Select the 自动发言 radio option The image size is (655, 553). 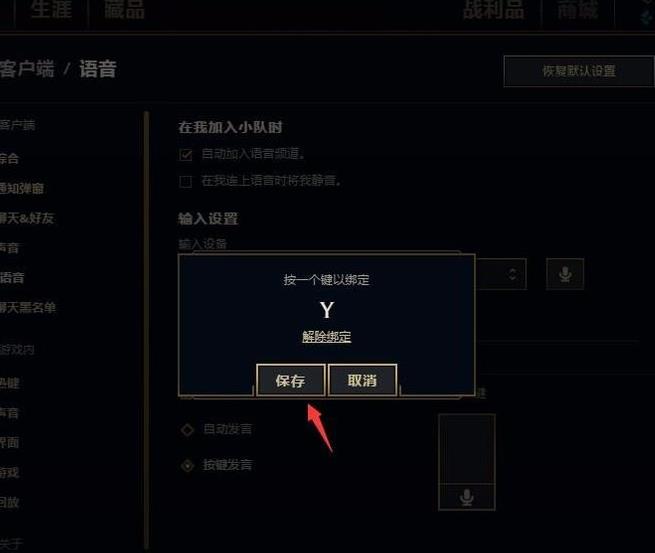[x=188, y=429]
